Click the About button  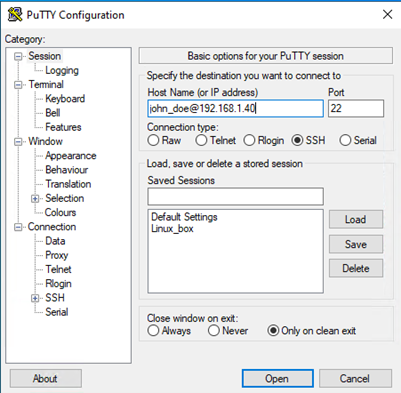(x=46, y=379)
